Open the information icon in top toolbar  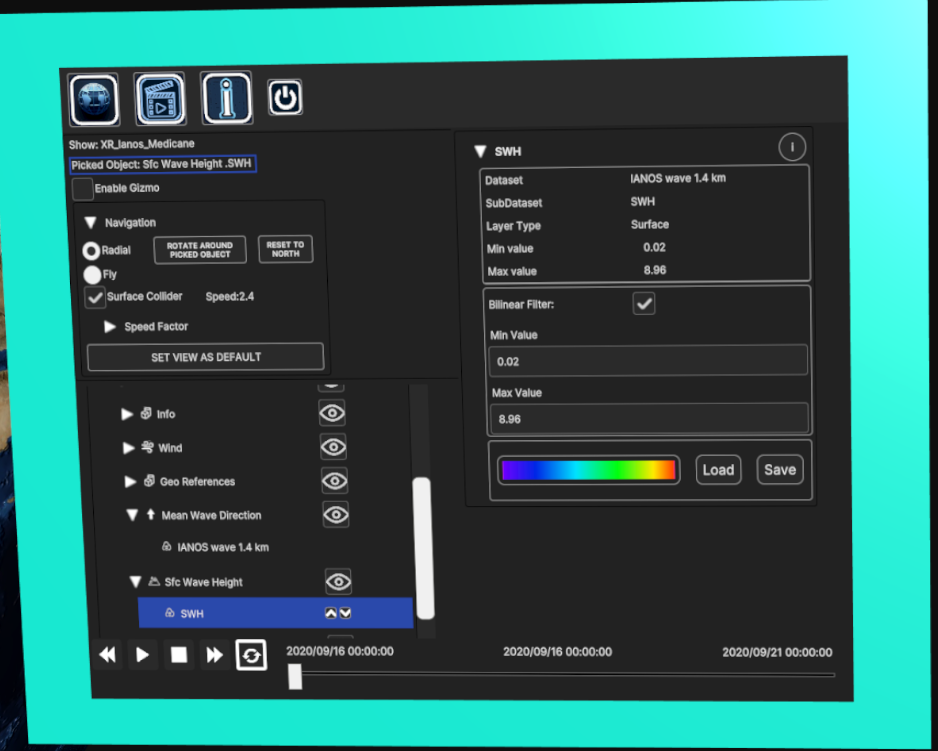[x=226, y=98]
